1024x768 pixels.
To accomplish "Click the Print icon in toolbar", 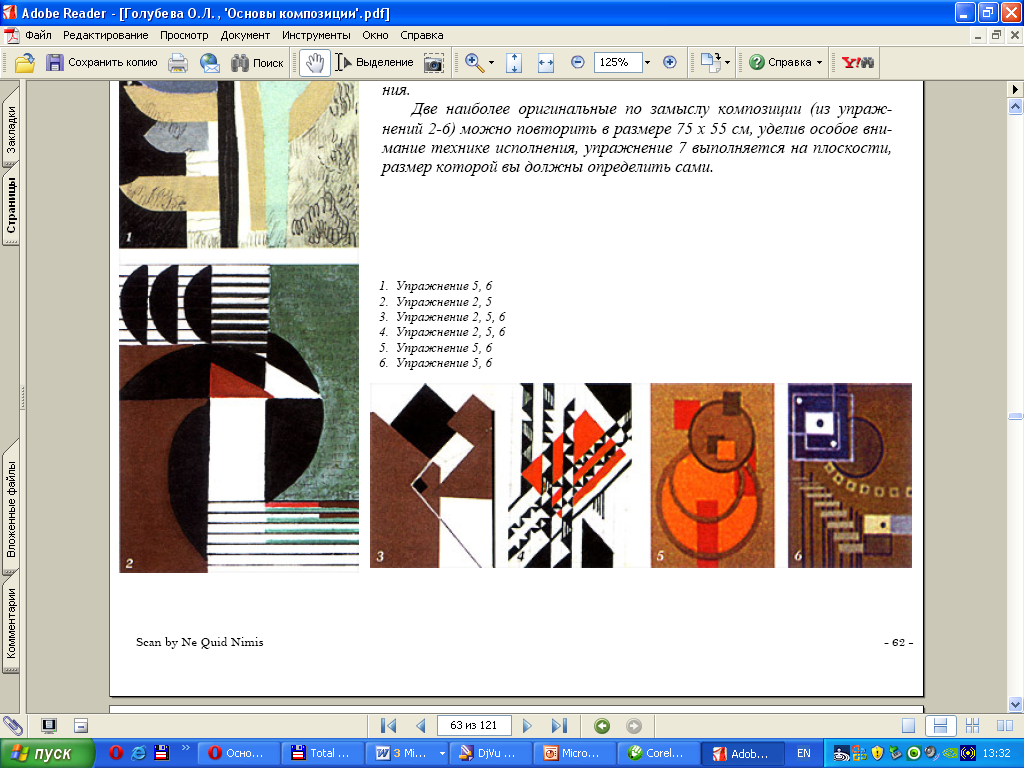I will click(x=178, y=63).
